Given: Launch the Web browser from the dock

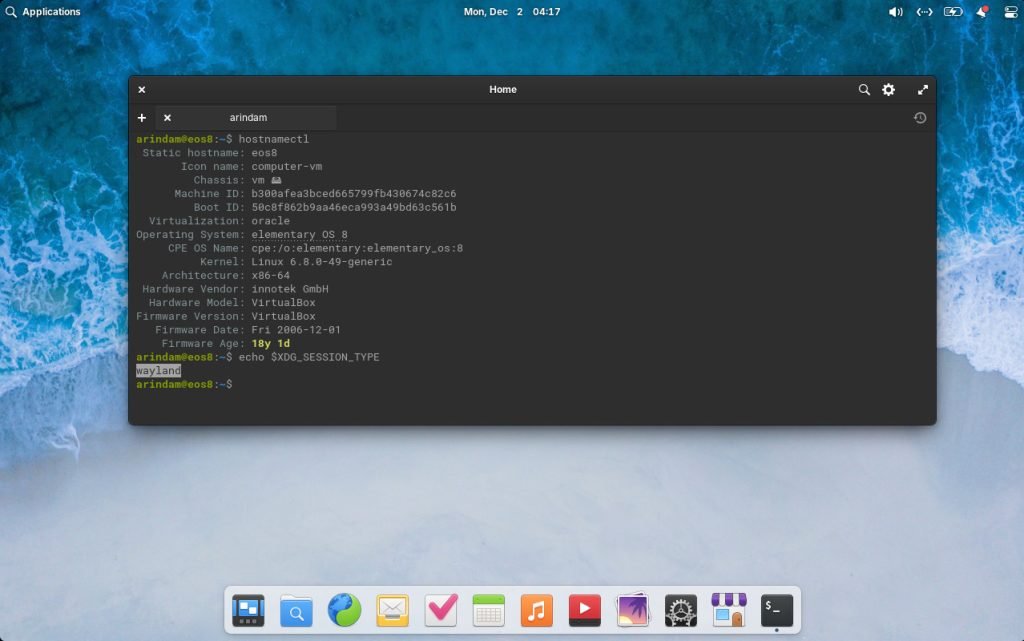Looking at the screenshot, I should (344, 610).
